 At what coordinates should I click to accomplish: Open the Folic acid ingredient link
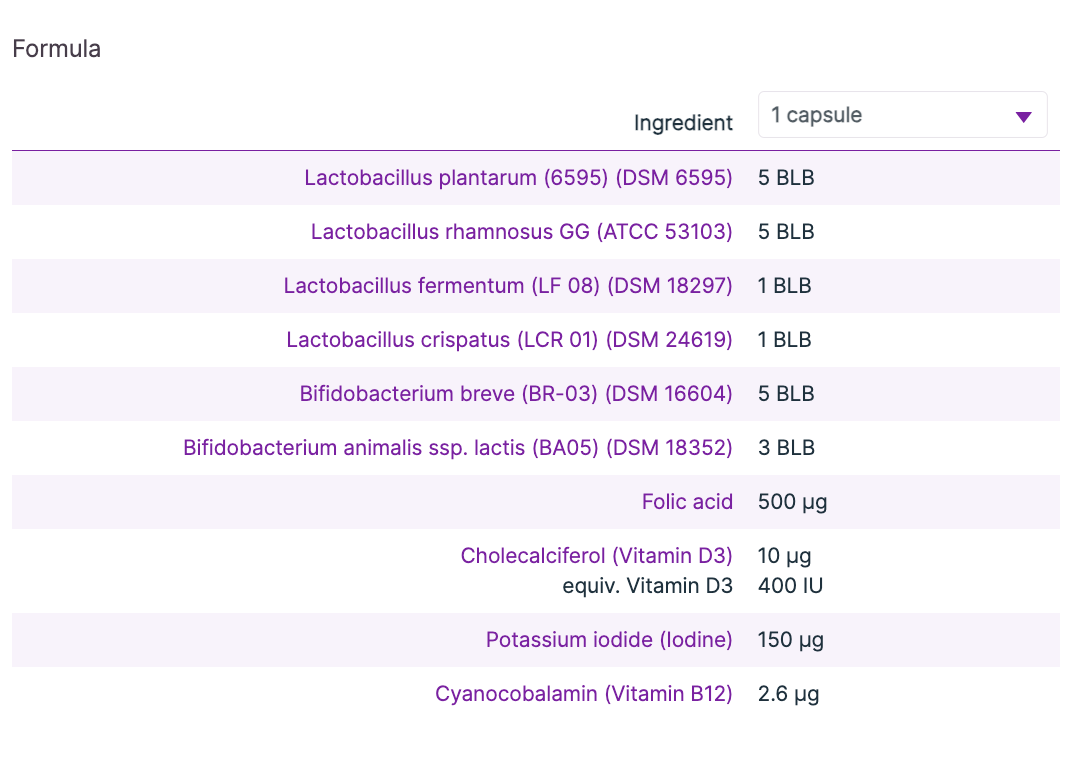coord(687,502)
